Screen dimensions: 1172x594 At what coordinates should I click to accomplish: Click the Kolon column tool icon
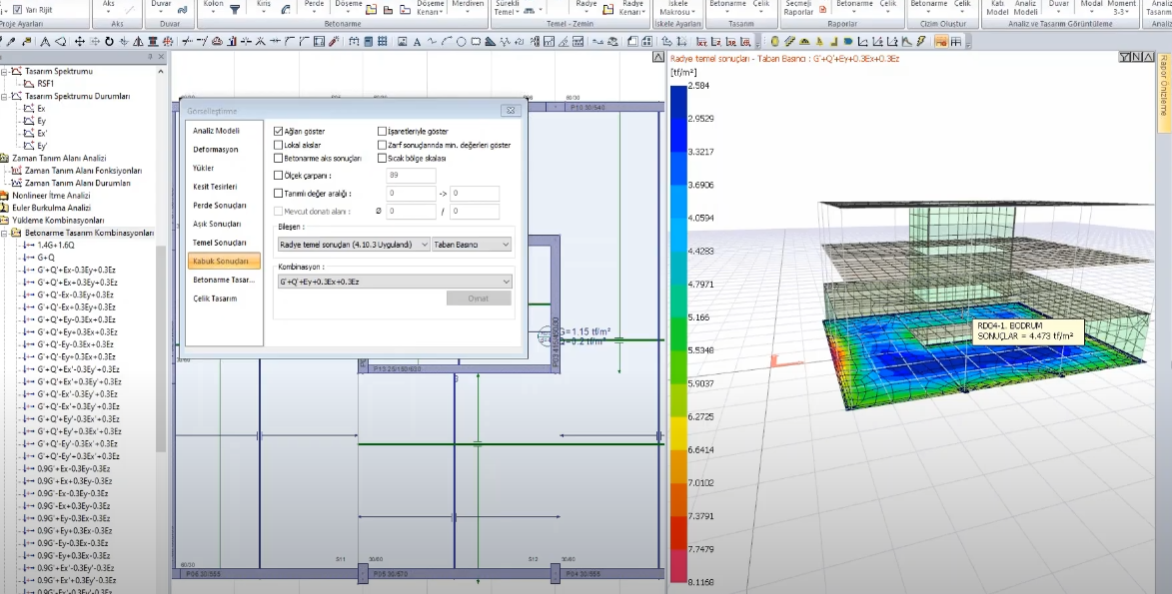[235, 9]
